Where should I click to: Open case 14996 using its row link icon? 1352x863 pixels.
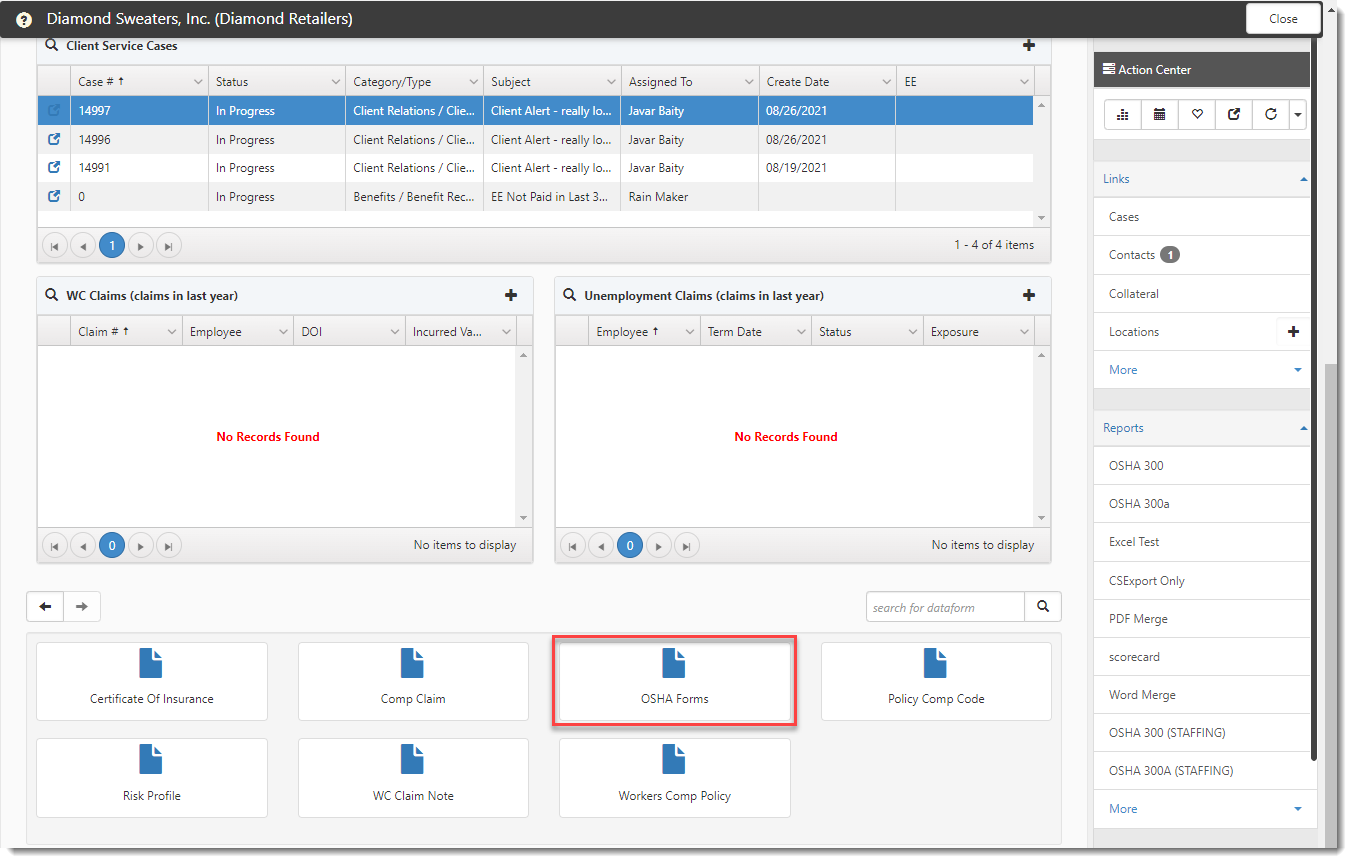coord(54,140)
